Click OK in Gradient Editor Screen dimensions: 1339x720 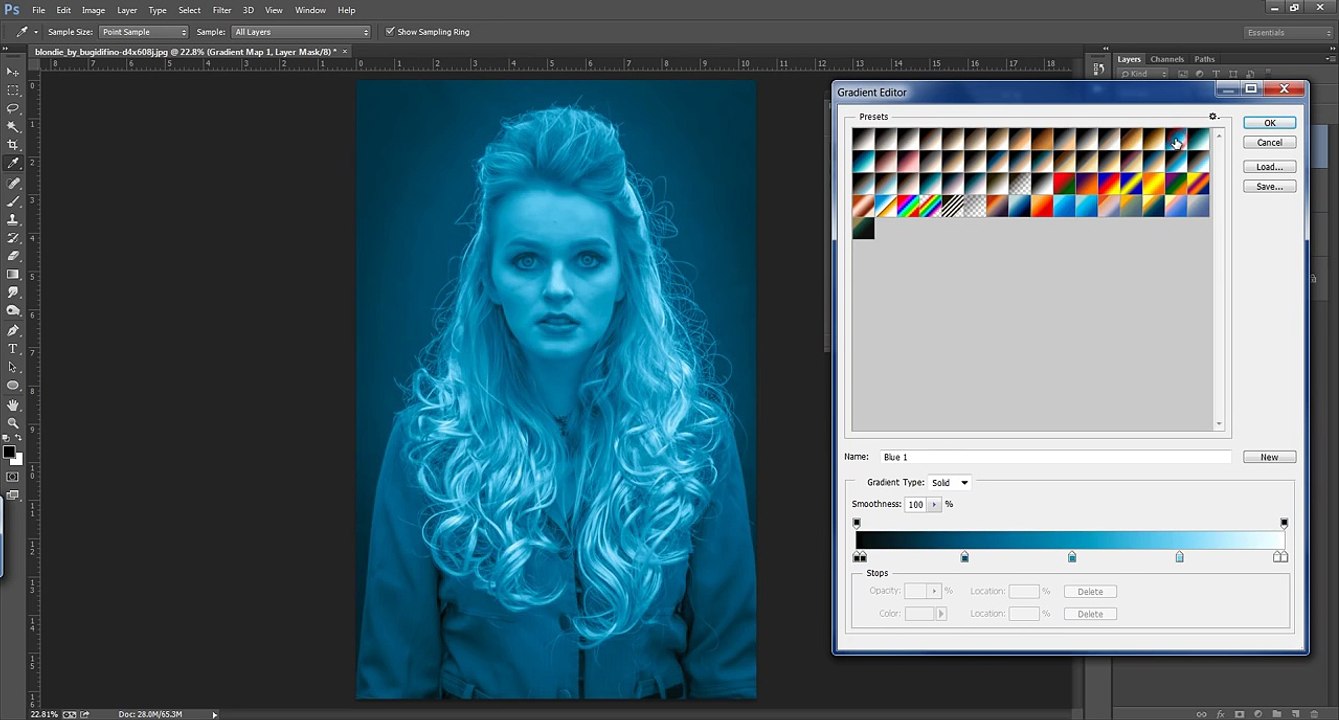coord(1269,123)
